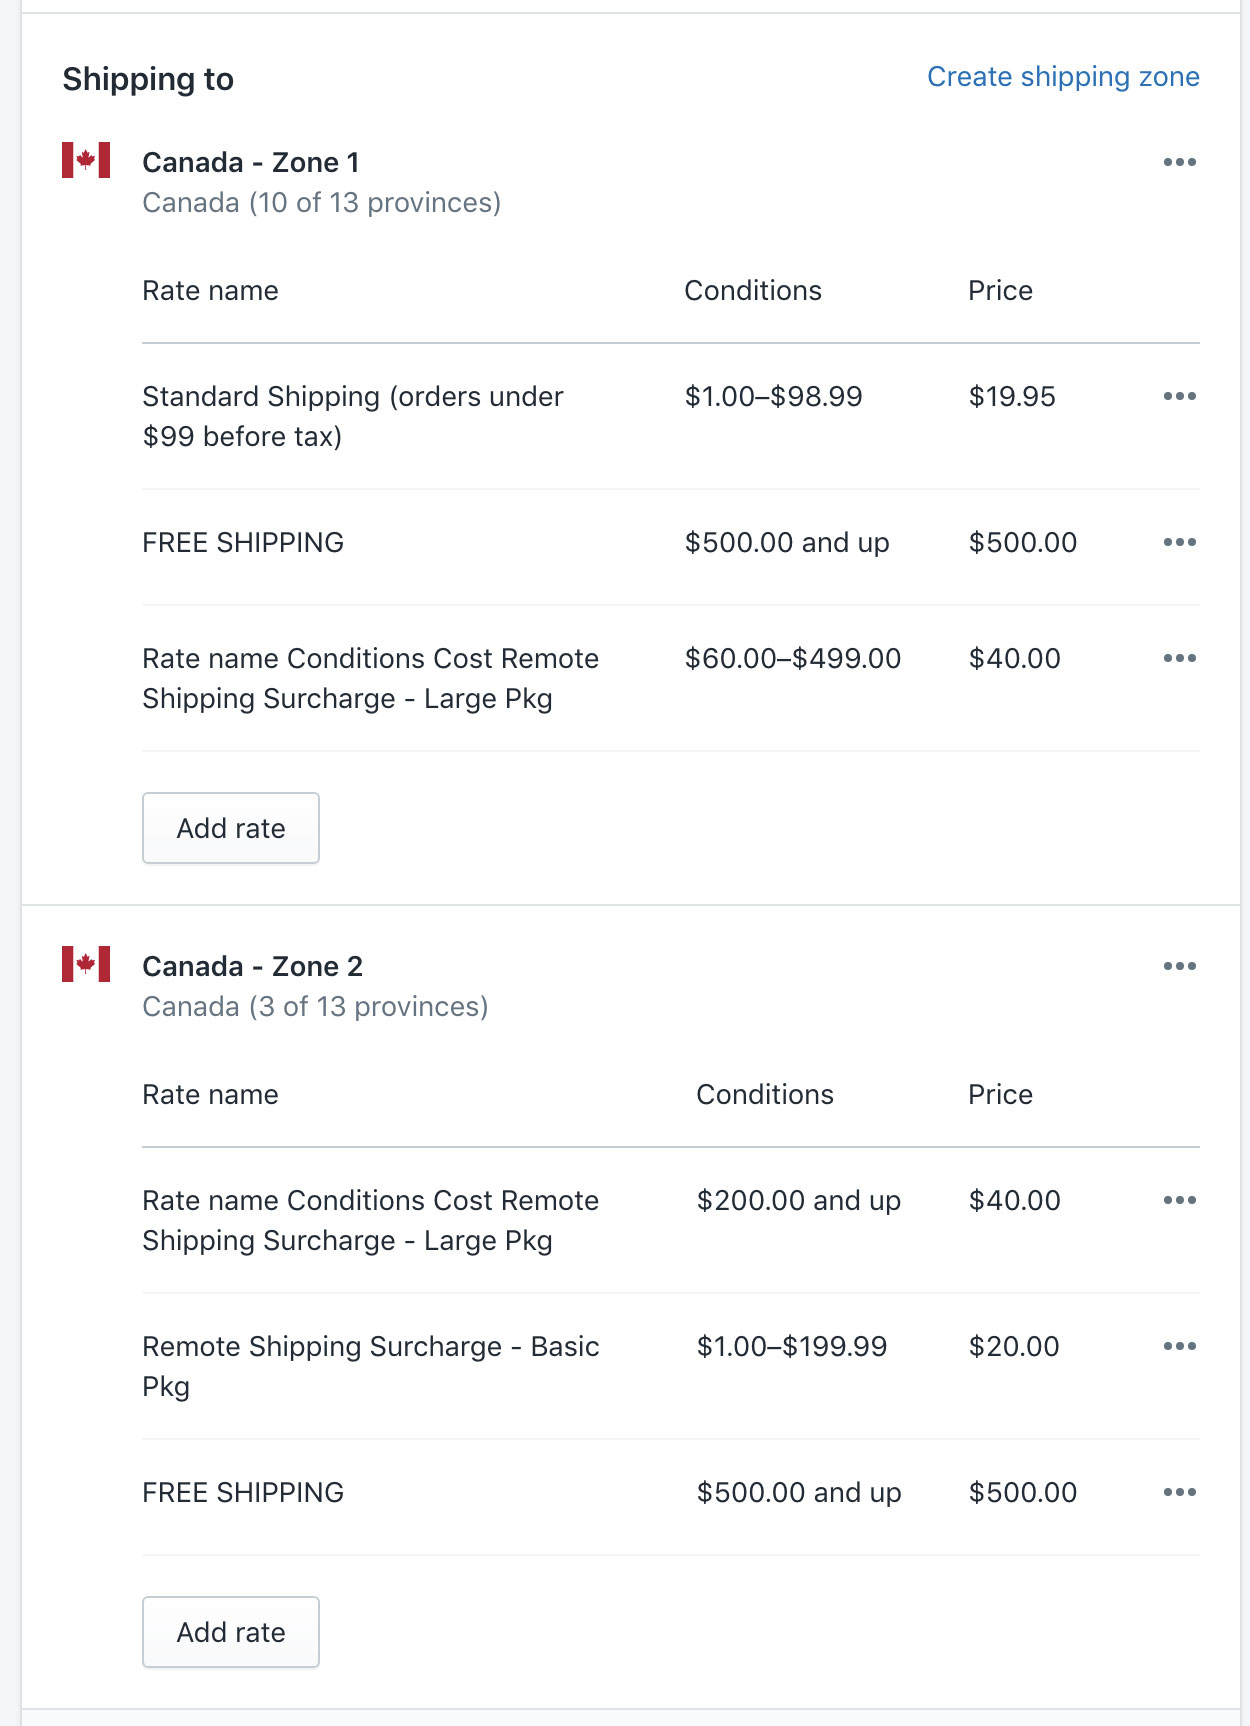Screen dimensions: 1250x1726
Task: Click Canada (3 of 13 provinces) text
Action: 315,1007
